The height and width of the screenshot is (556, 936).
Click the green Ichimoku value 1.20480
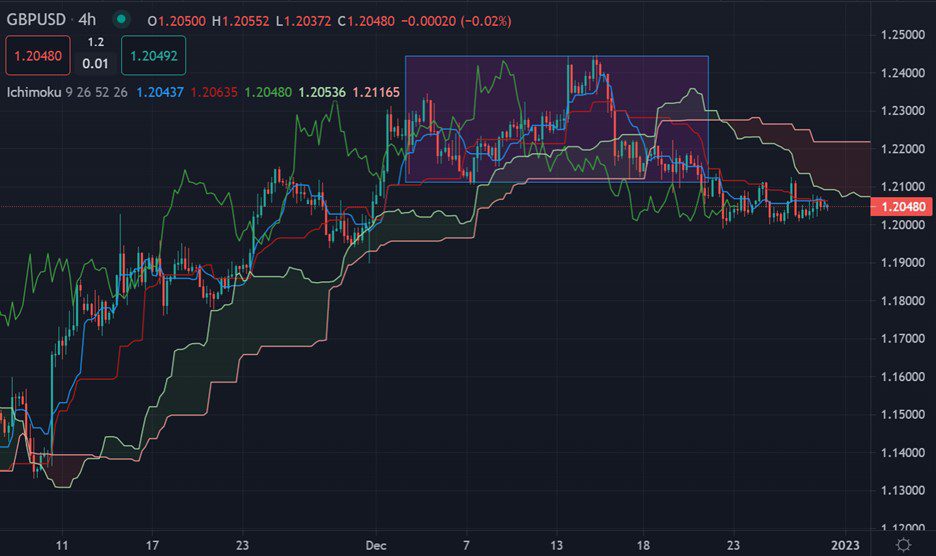[x=268, y=93]
